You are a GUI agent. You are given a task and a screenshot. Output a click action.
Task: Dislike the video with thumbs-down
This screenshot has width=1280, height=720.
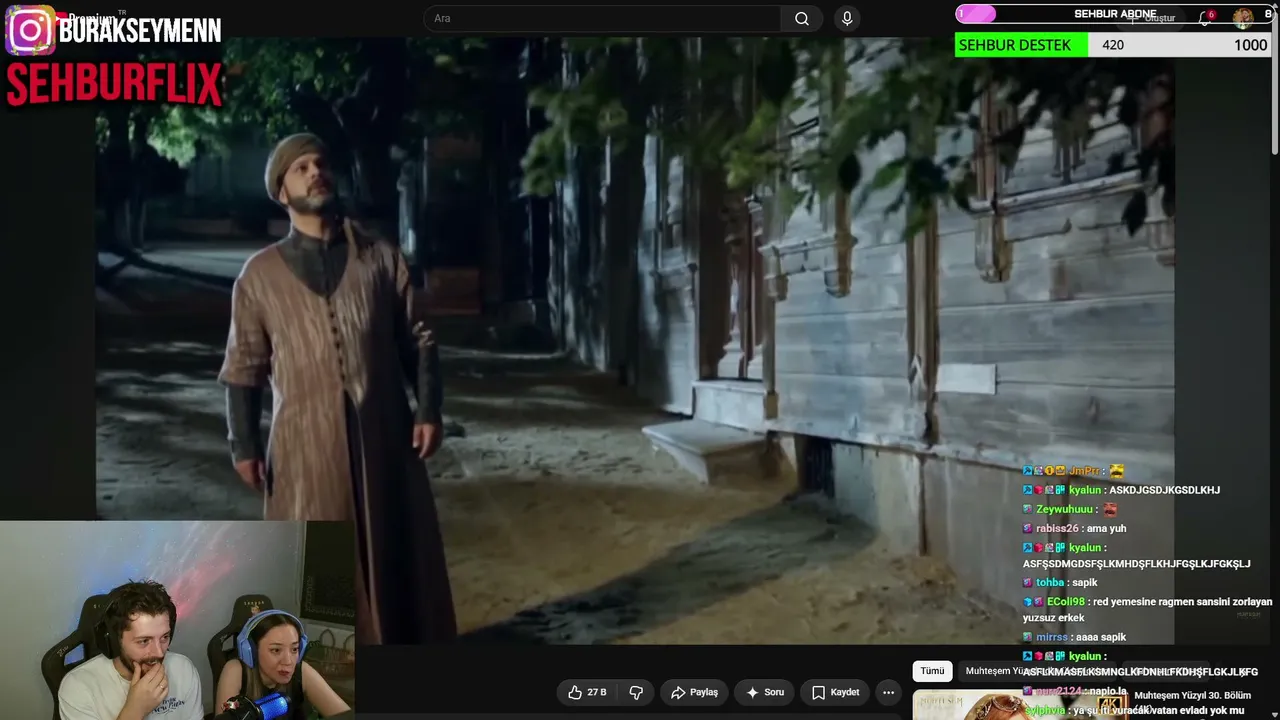(636, 692)
